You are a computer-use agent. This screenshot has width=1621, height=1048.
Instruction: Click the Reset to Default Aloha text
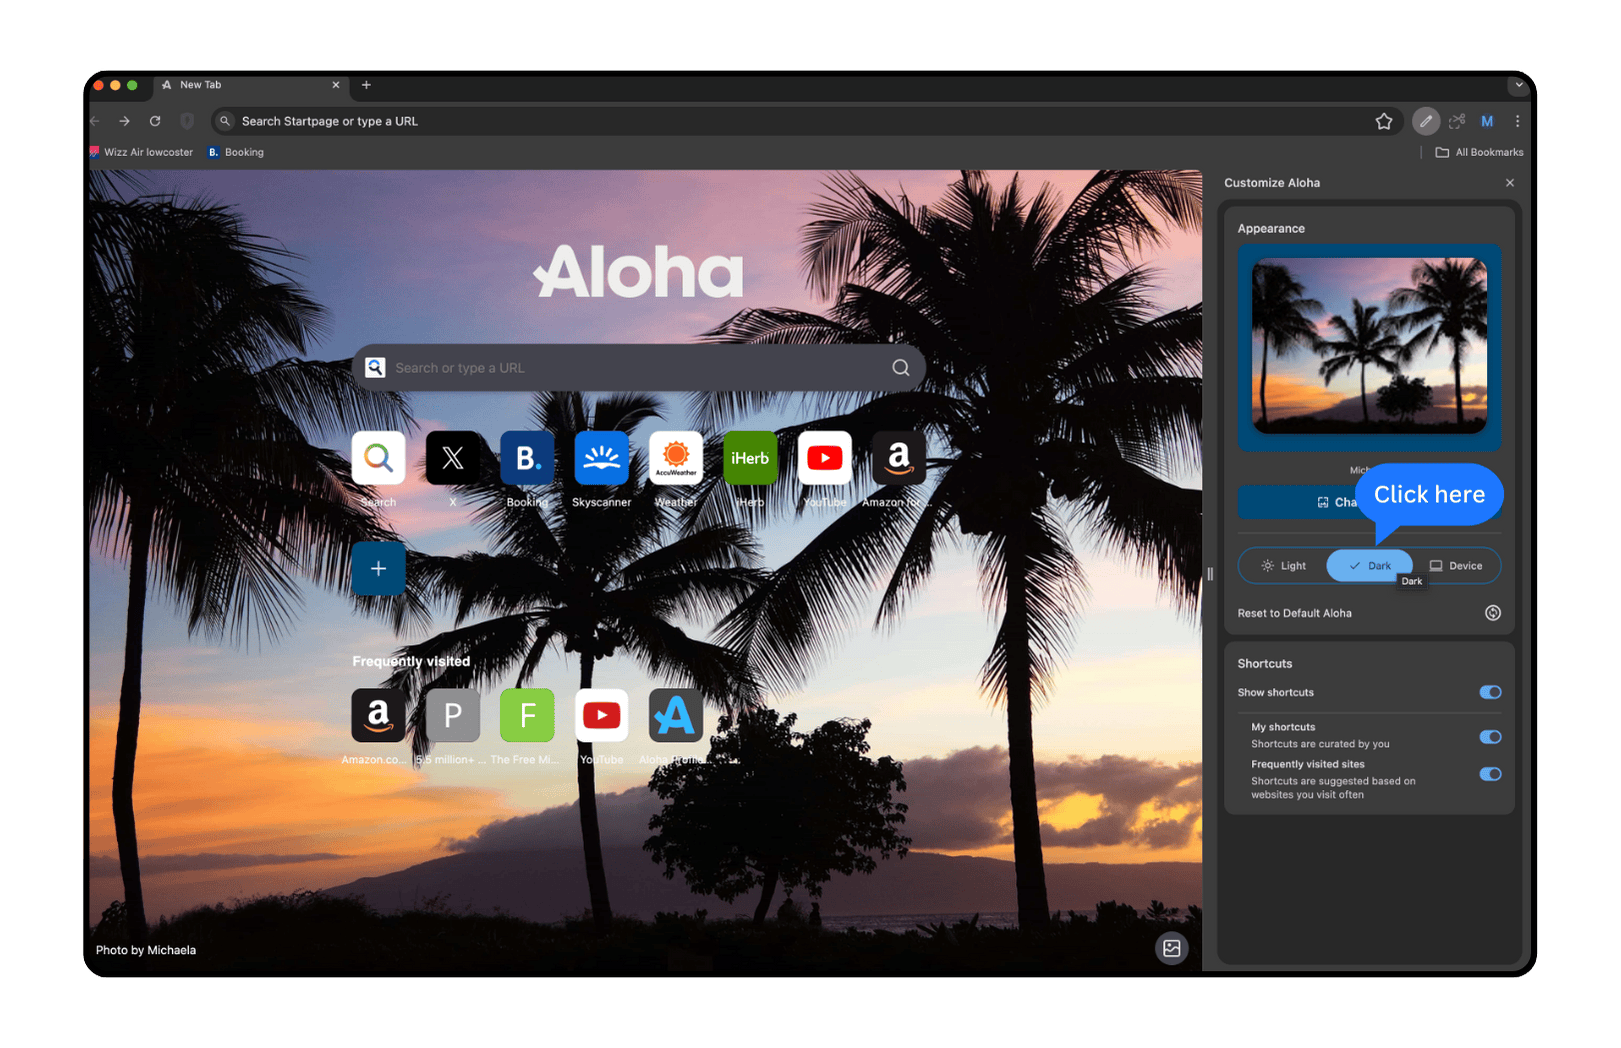(1294, 613)
